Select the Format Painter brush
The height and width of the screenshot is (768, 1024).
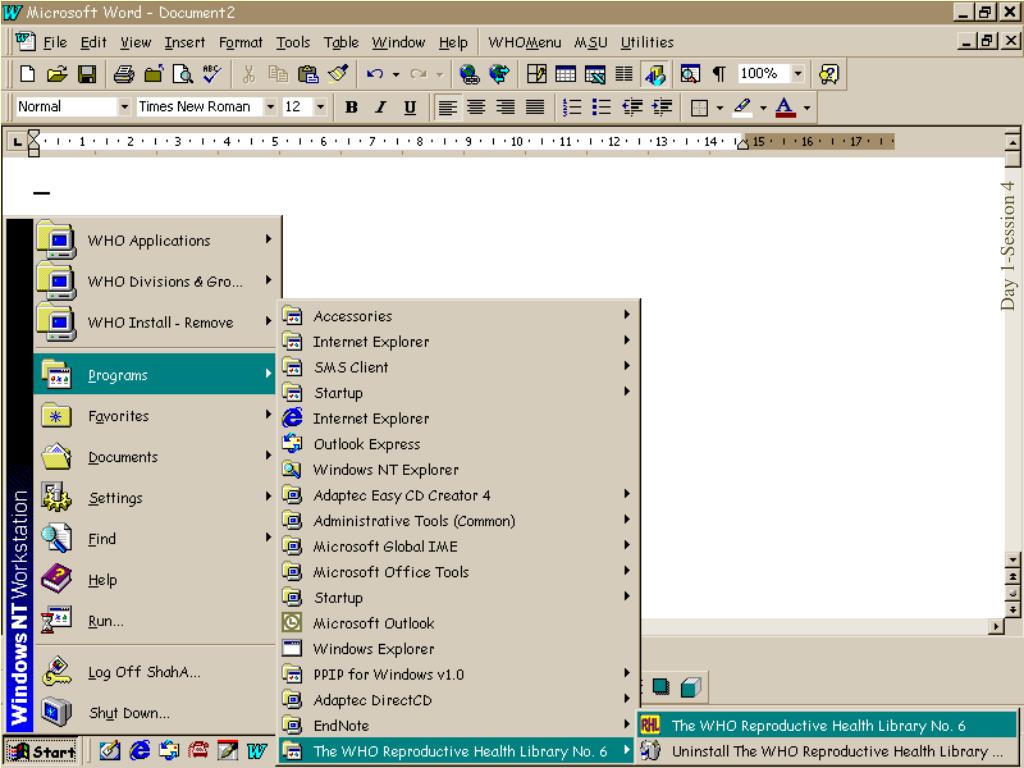pos(338,74)
